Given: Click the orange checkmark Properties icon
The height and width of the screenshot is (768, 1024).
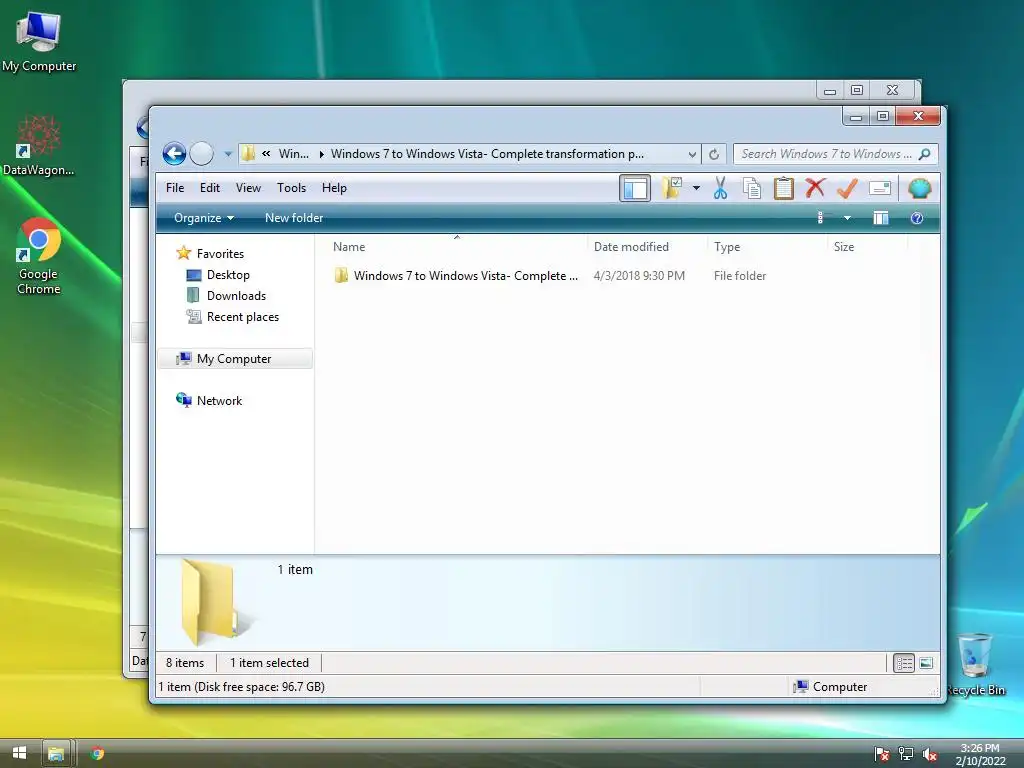Looking at the screenshot, I should [x=847, y=188].
